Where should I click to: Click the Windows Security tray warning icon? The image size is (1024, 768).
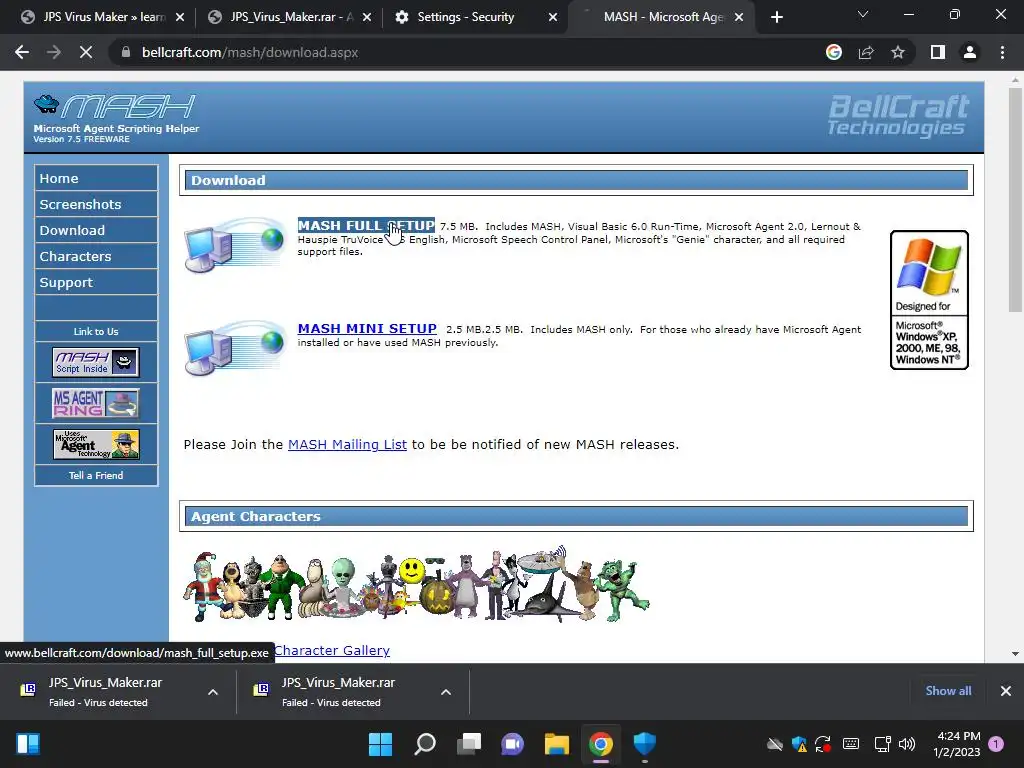[x=799, y=744]
